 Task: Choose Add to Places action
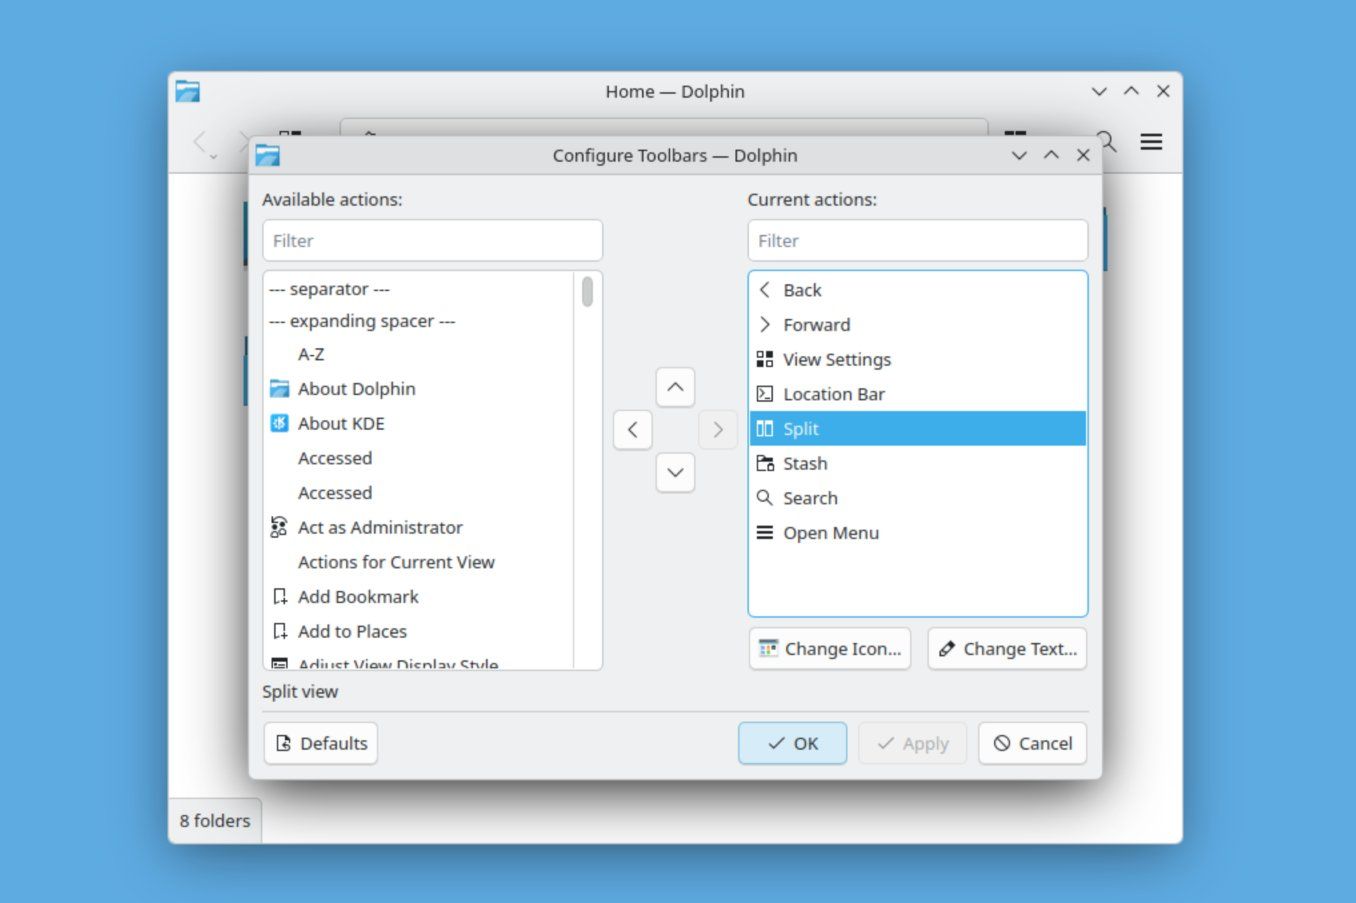click(x=419, y=632)
